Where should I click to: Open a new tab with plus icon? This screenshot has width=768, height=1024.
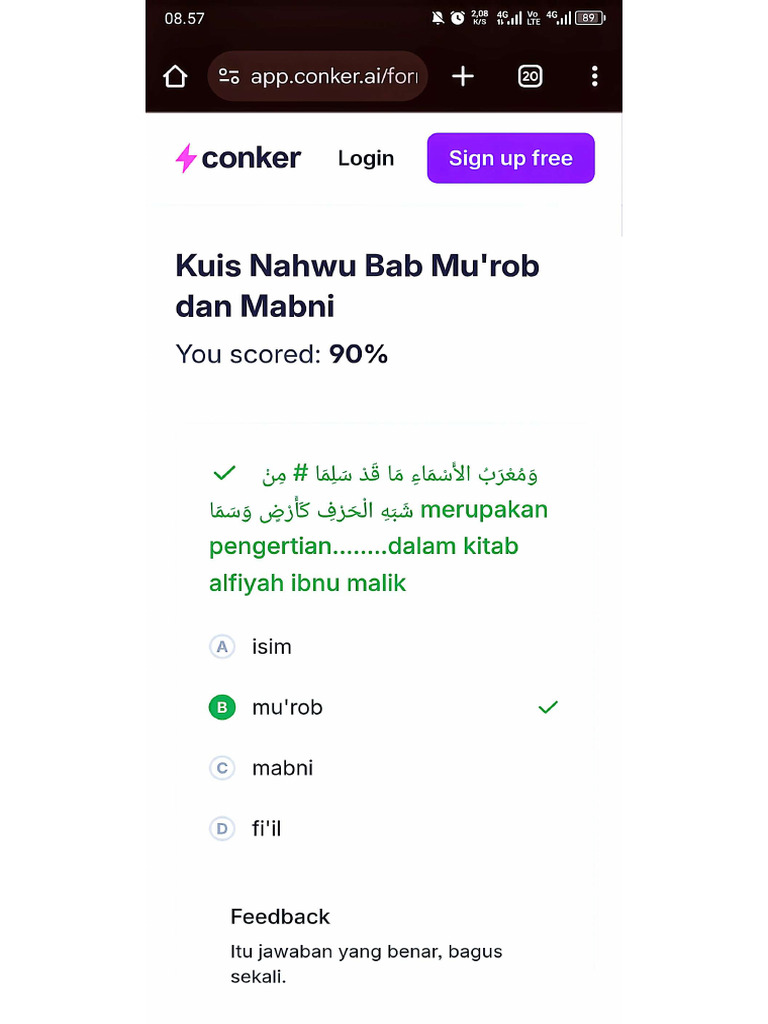(462, 77)
